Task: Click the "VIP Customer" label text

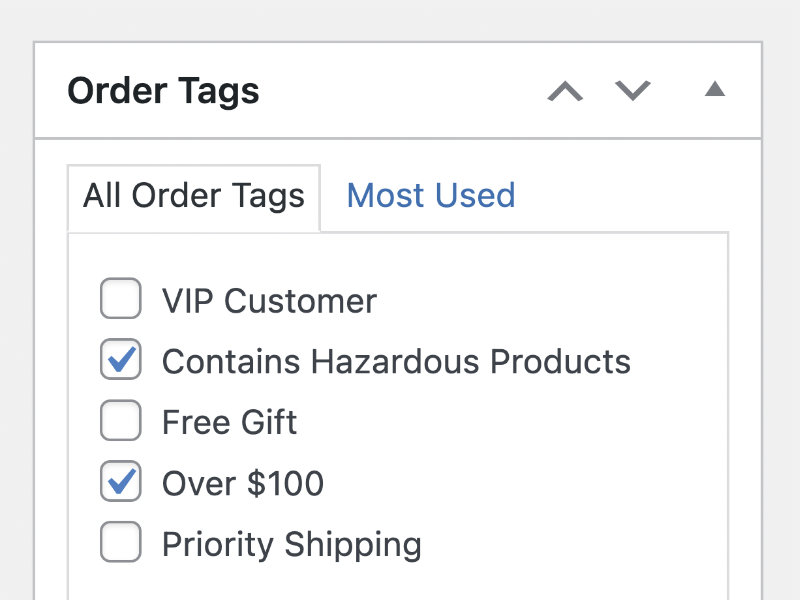Action: [269, 301]
